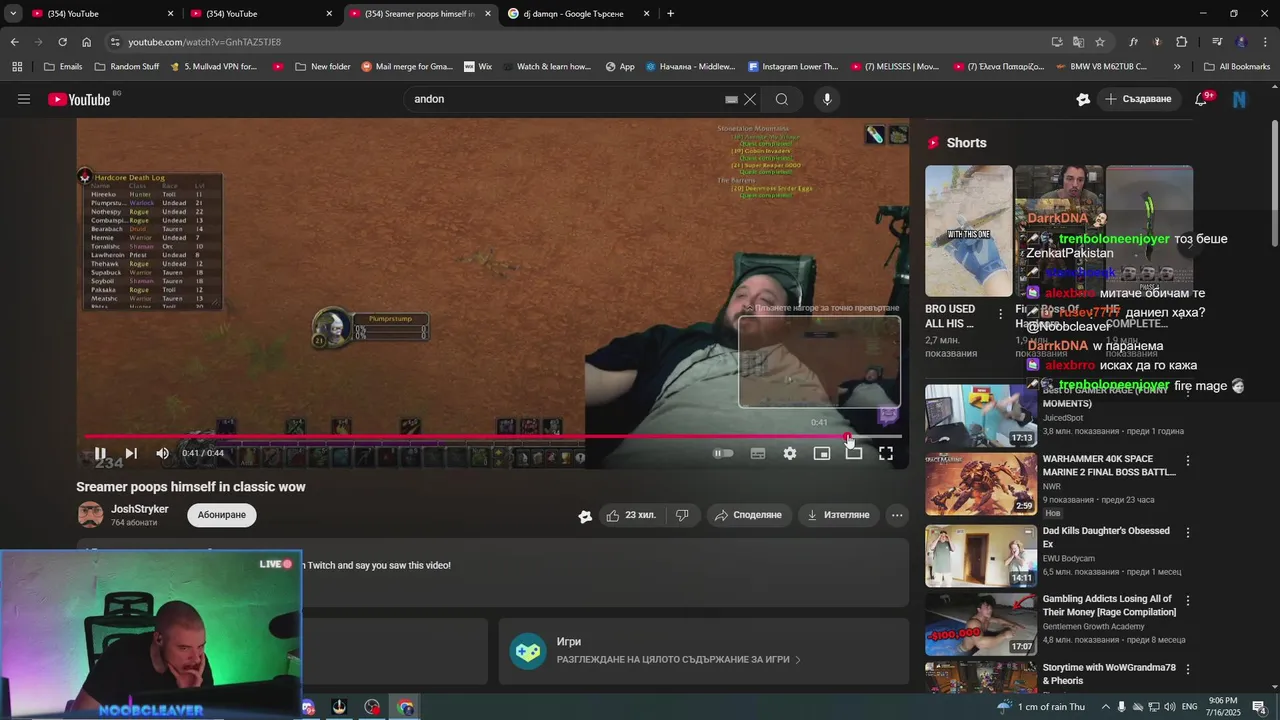1280x720 pixels.
Task: Open the Gambling Addicts video thumbnail
Action: [x=981, y=624]
